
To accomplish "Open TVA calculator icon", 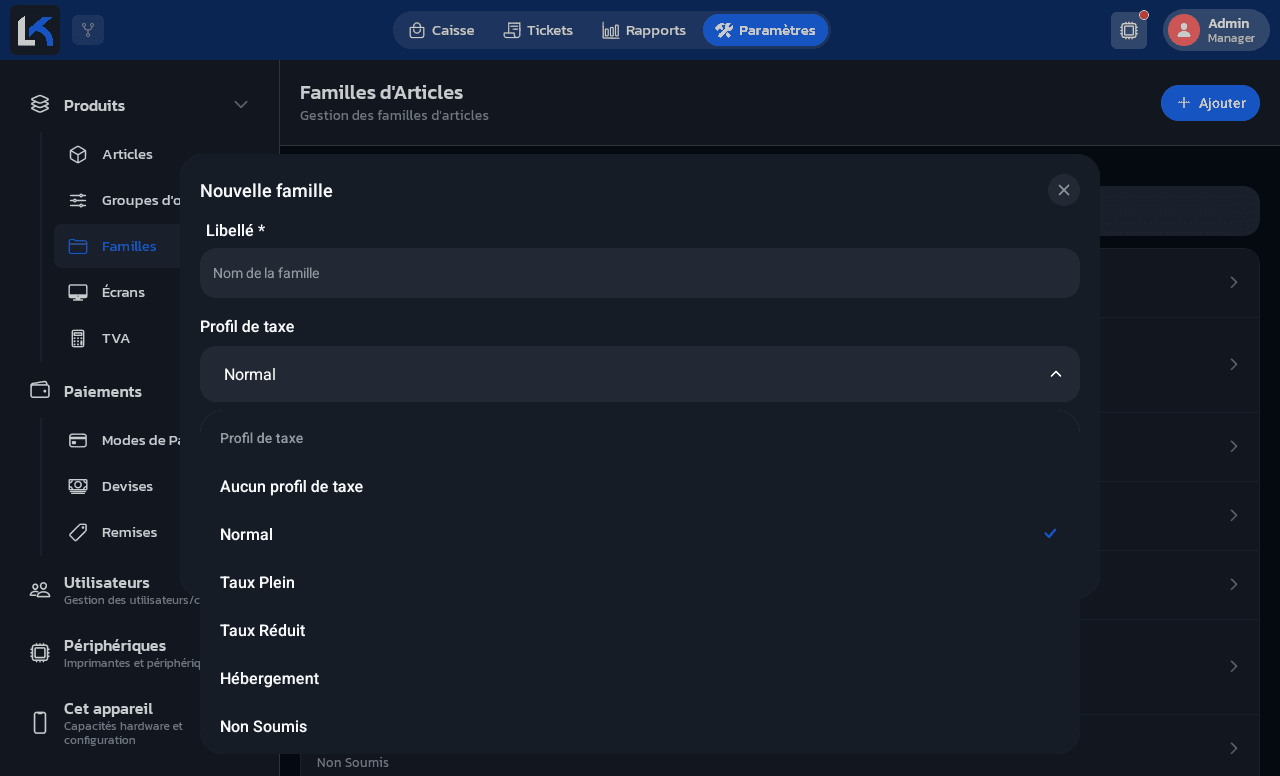I will click(x=78, y=338).
